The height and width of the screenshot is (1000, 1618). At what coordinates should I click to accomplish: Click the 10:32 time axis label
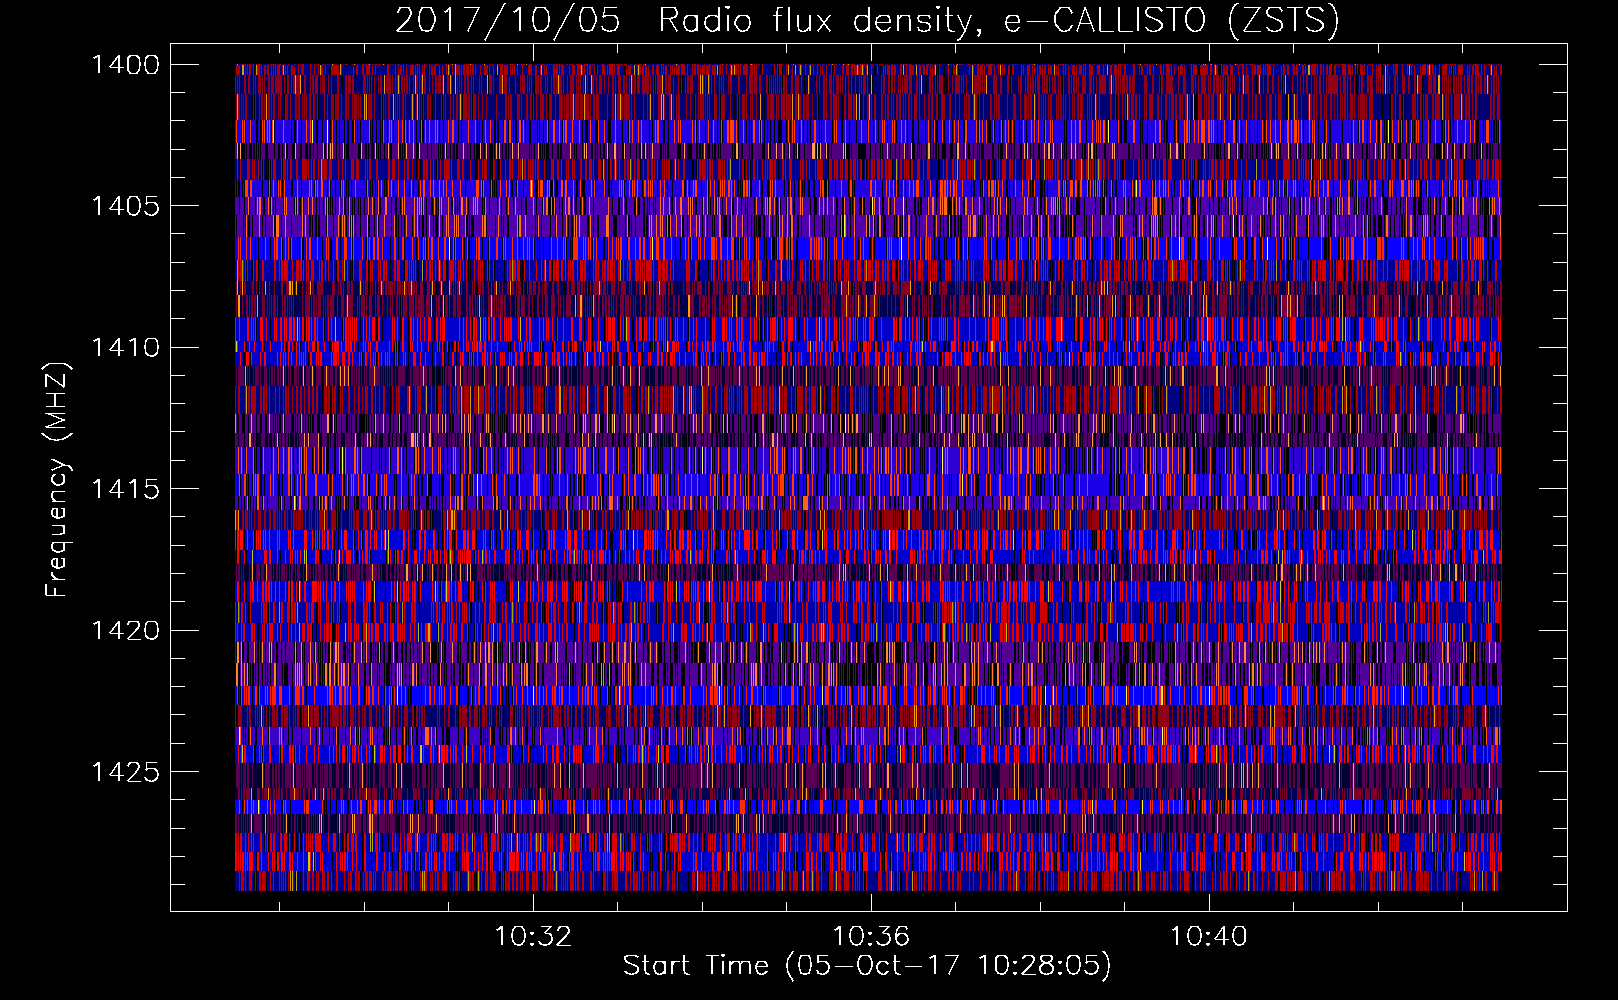pos(534,936)
